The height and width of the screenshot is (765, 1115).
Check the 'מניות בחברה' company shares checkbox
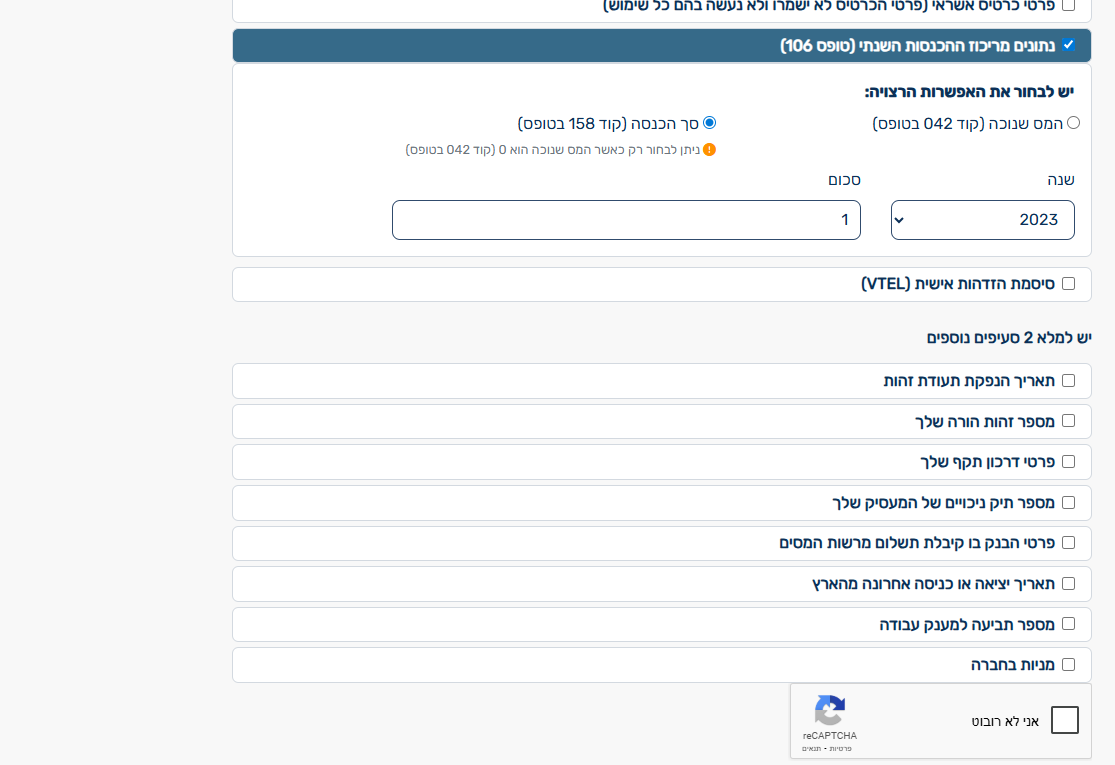click(1068, 664)
